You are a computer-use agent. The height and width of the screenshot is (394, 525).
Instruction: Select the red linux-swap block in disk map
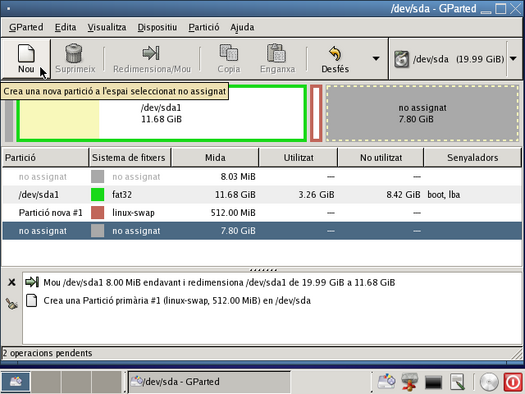click(x=316, y=113)
